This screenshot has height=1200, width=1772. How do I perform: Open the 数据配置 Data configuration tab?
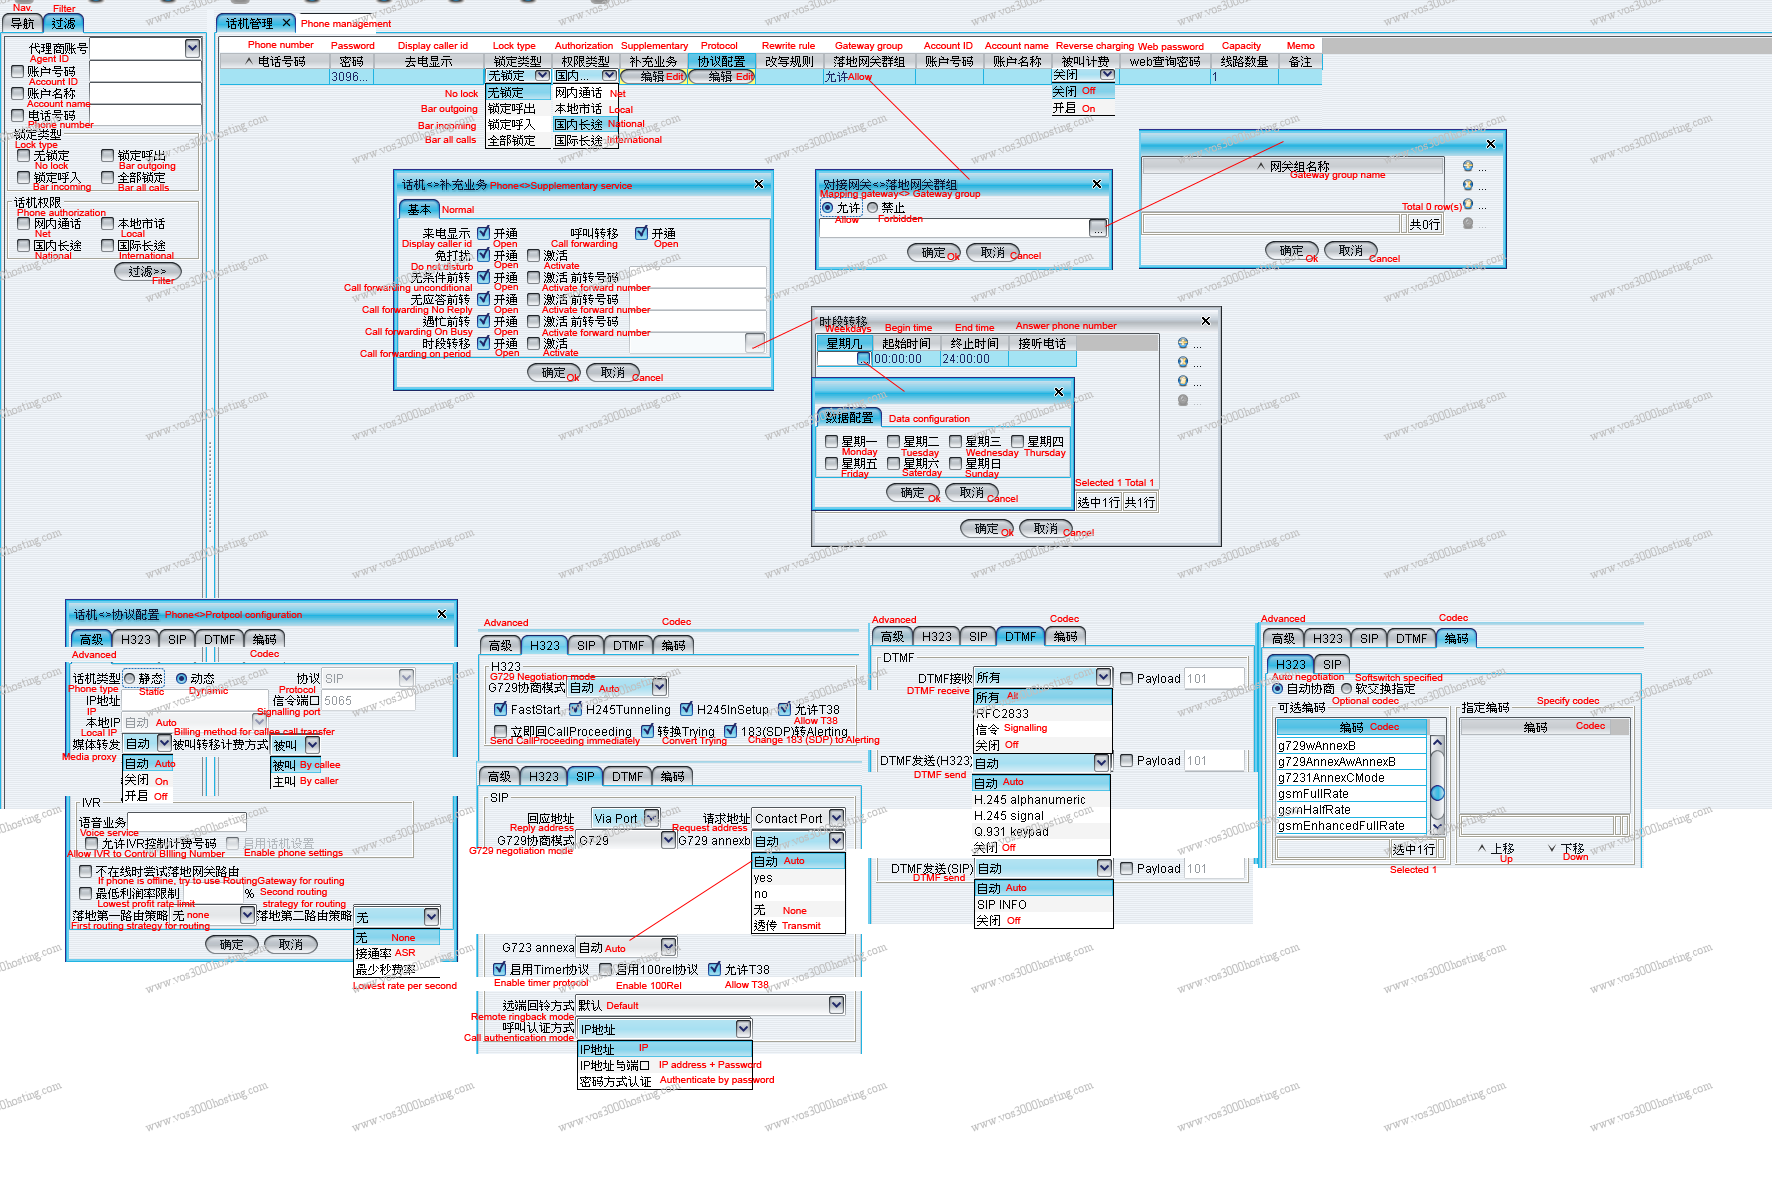pos(850,418)
